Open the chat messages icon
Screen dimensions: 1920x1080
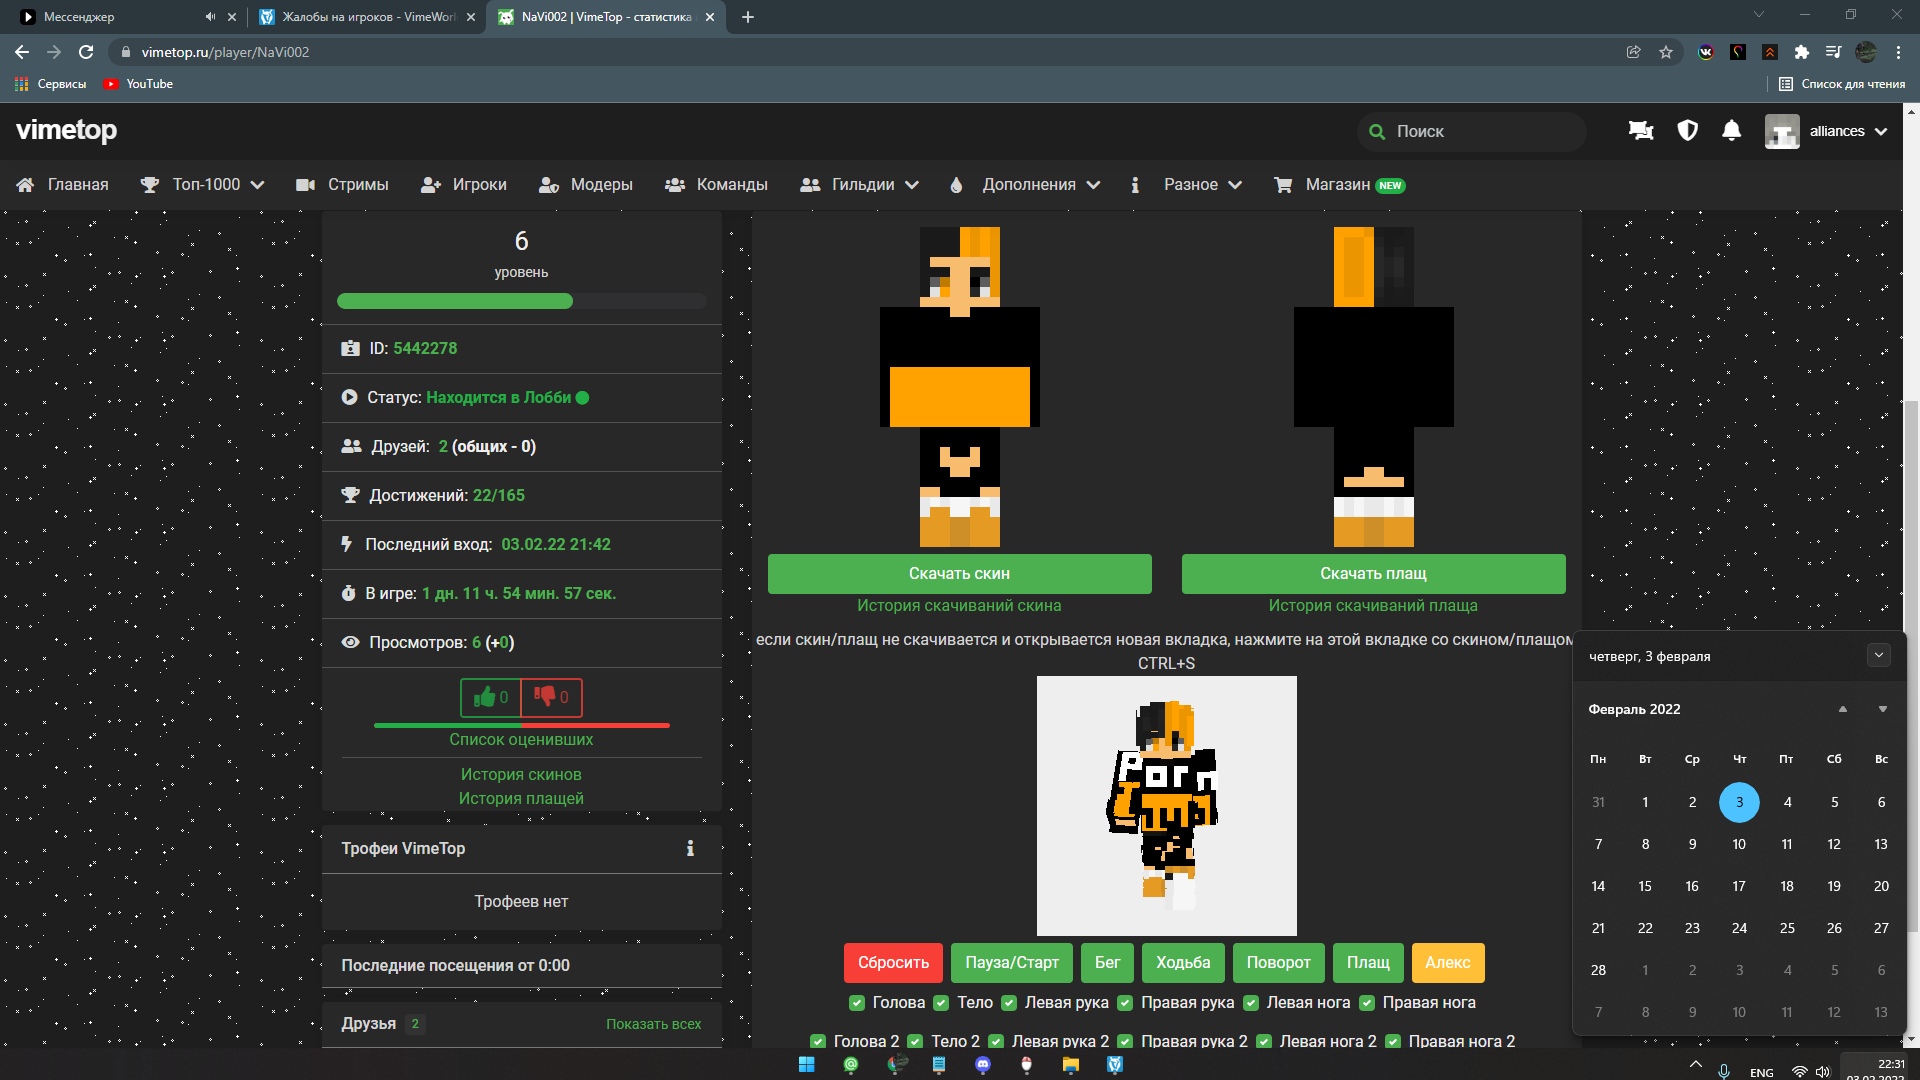coord(1641,131)
